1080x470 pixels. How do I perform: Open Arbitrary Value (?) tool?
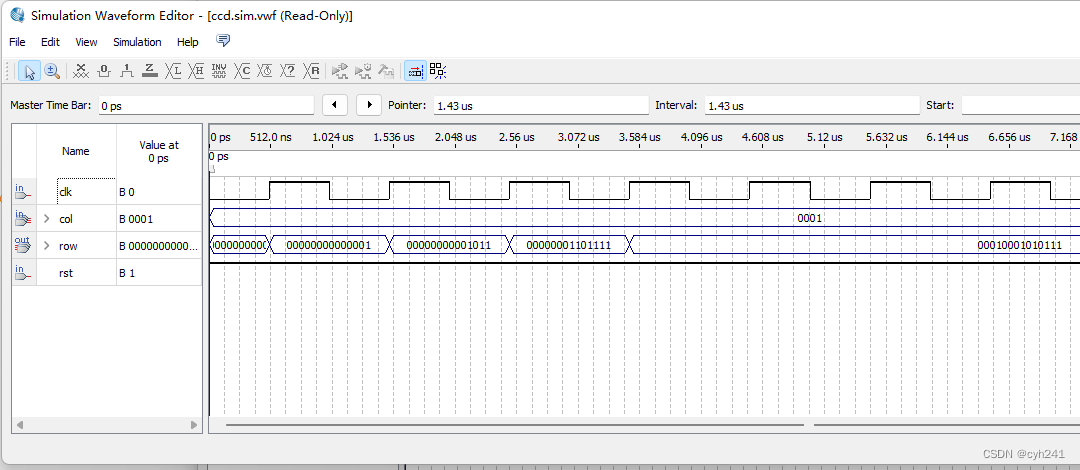point(289,71)
